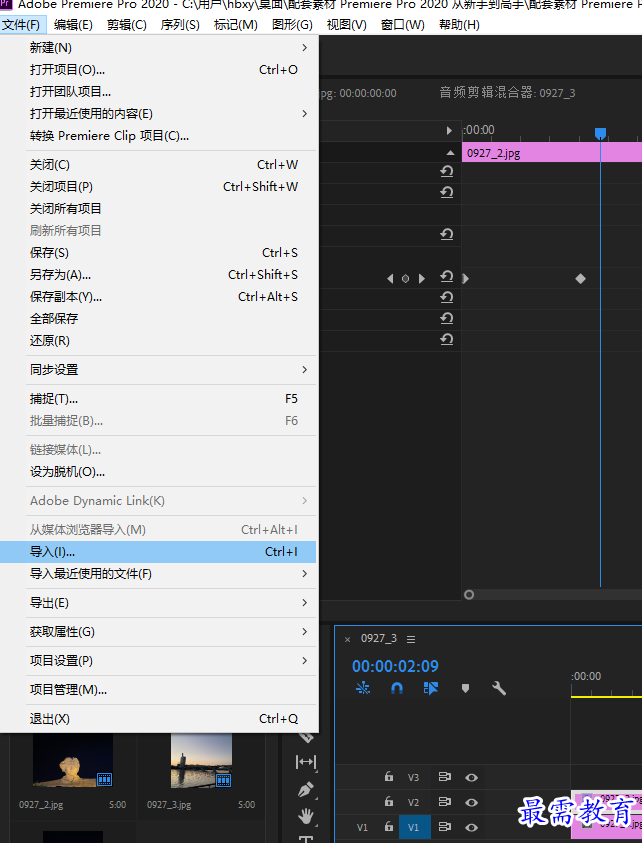Toggle the lock on track V3

pyautogui.click(x=389, y=776)
